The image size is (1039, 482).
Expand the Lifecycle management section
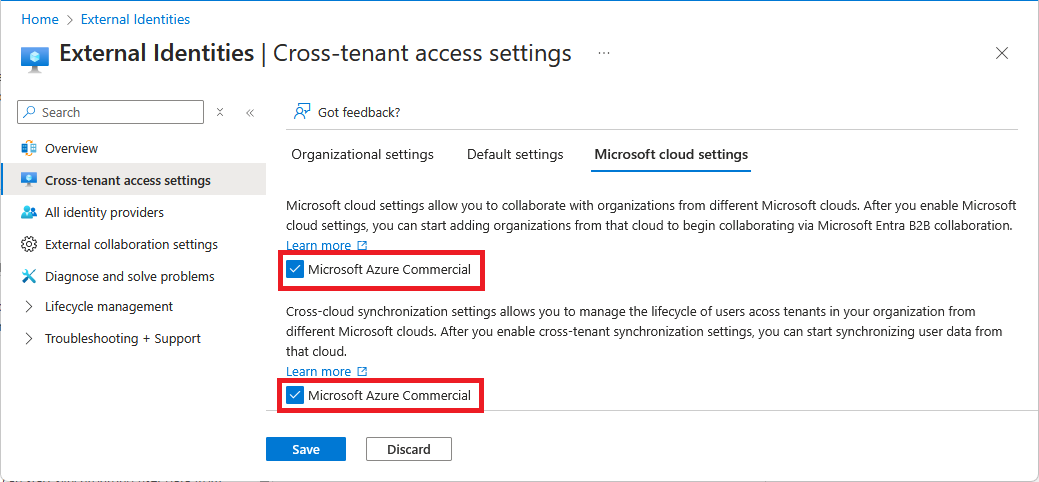click(x=29, y=307)
